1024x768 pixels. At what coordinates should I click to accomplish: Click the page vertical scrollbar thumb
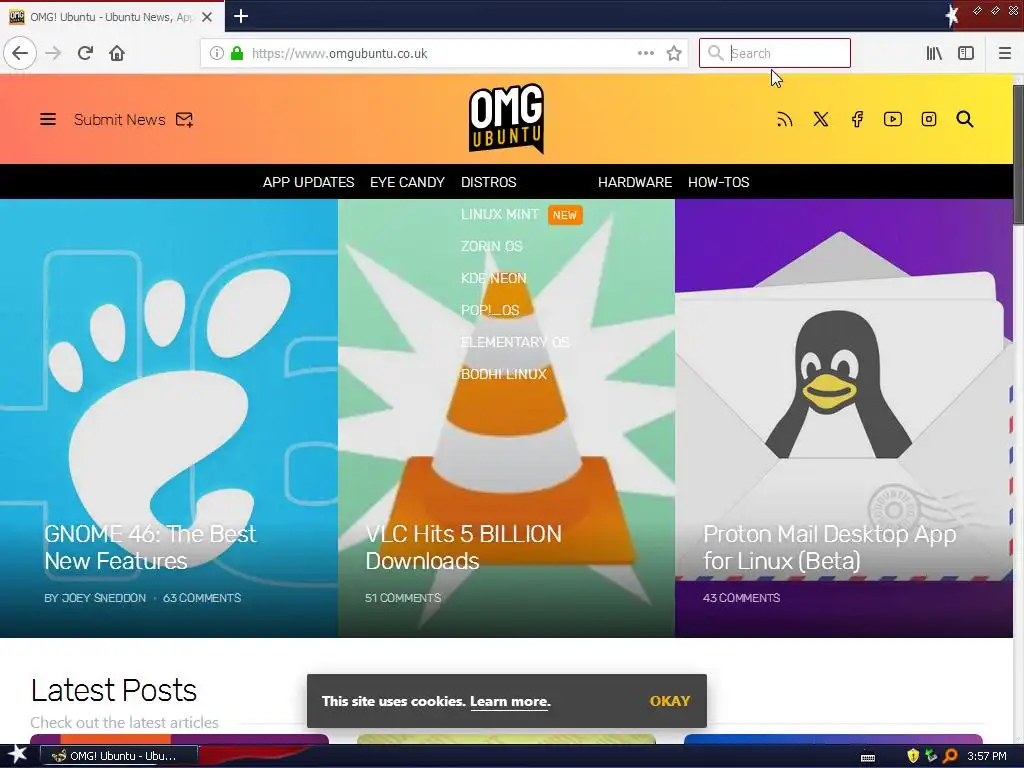pyautogui.click(x=1018, y=153)
